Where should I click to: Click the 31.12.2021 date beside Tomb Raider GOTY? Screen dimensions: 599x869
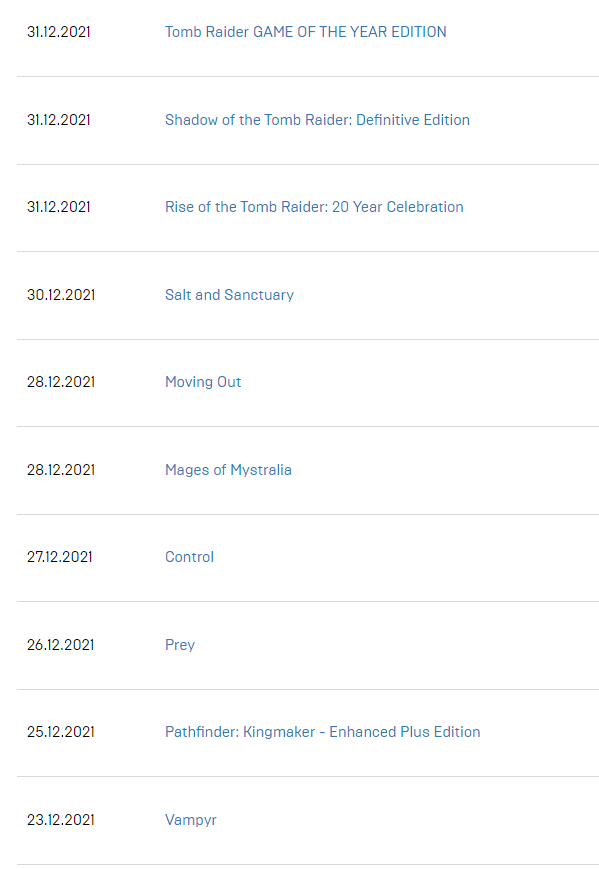tap(59, 32)
